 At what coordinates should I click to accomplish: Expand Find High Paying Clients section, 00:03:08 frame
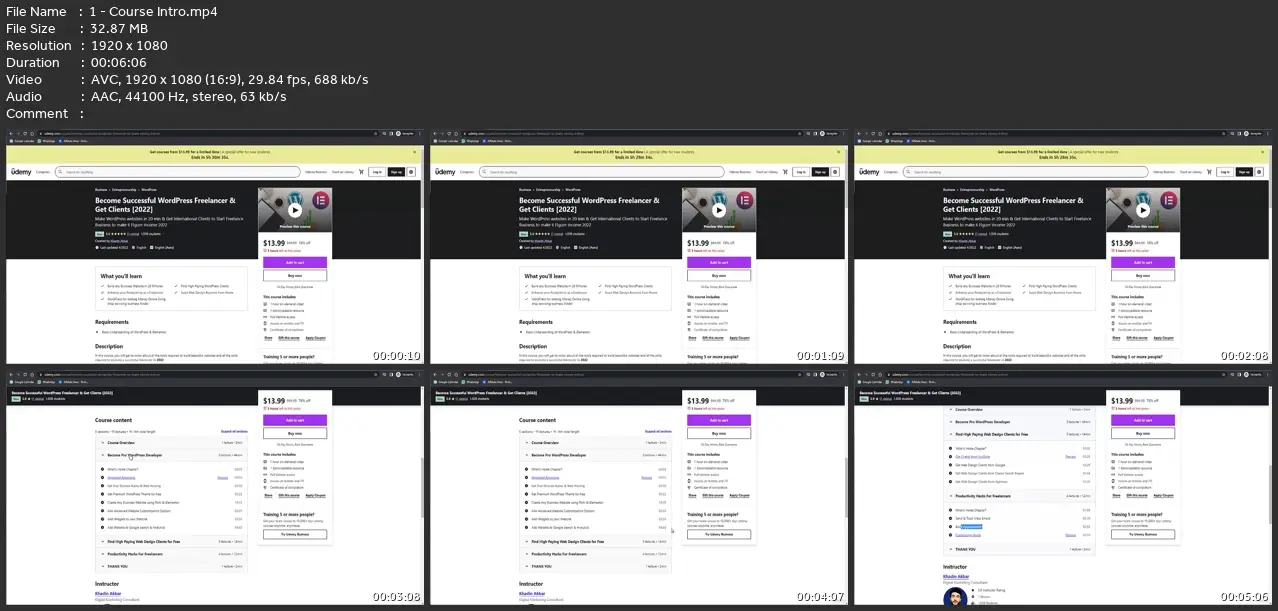pyautogui.click(x=173, y=541)
